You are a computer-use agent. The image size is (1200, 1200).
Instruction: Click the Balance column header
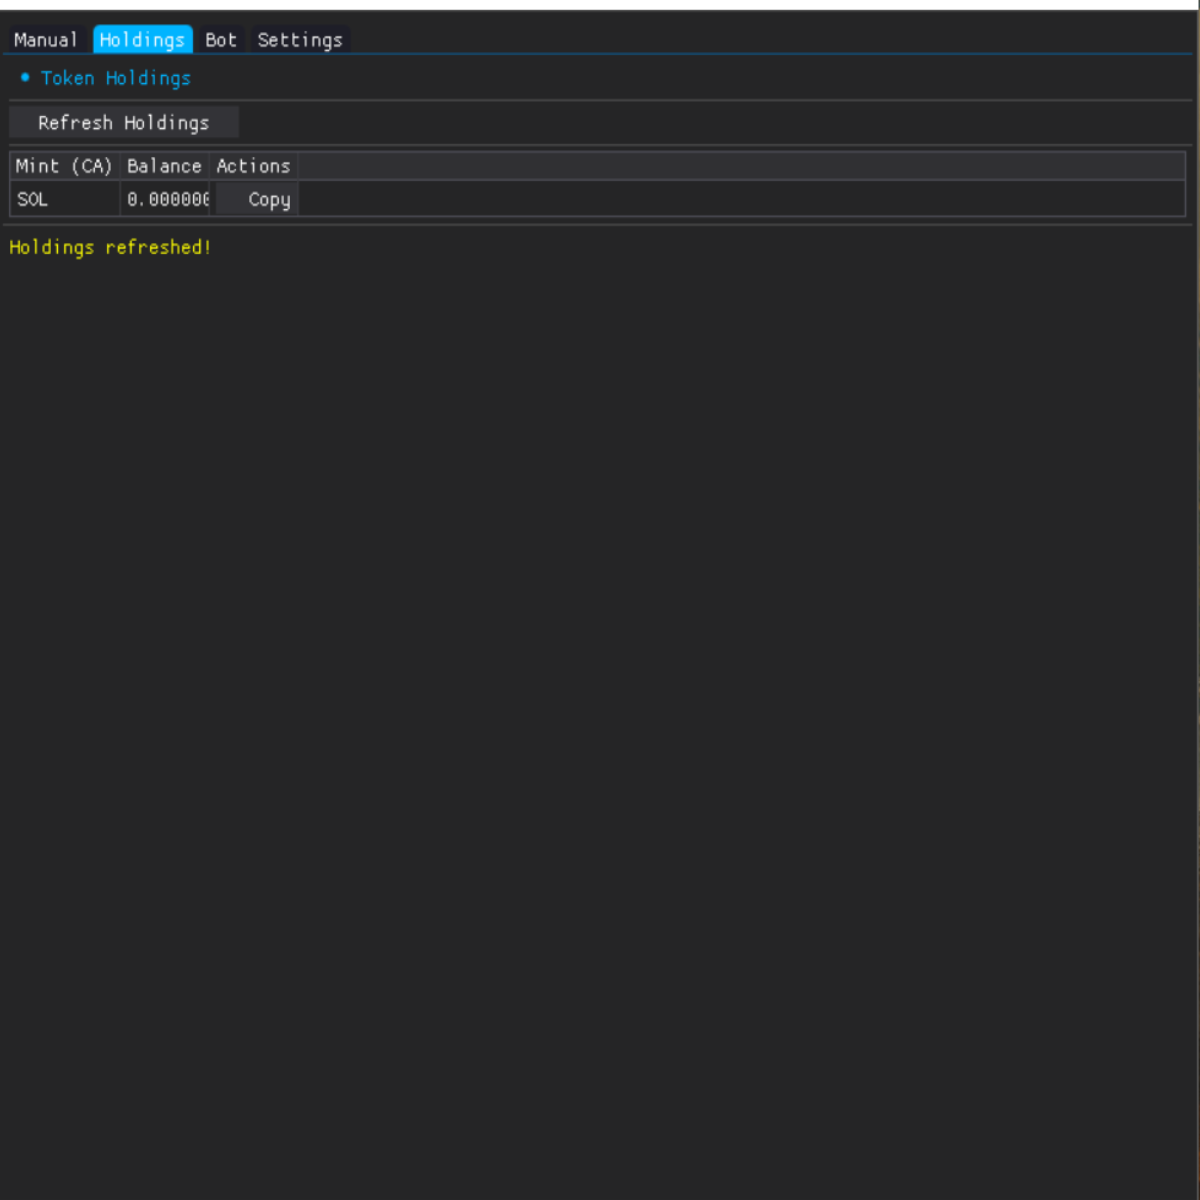point(164,166)
